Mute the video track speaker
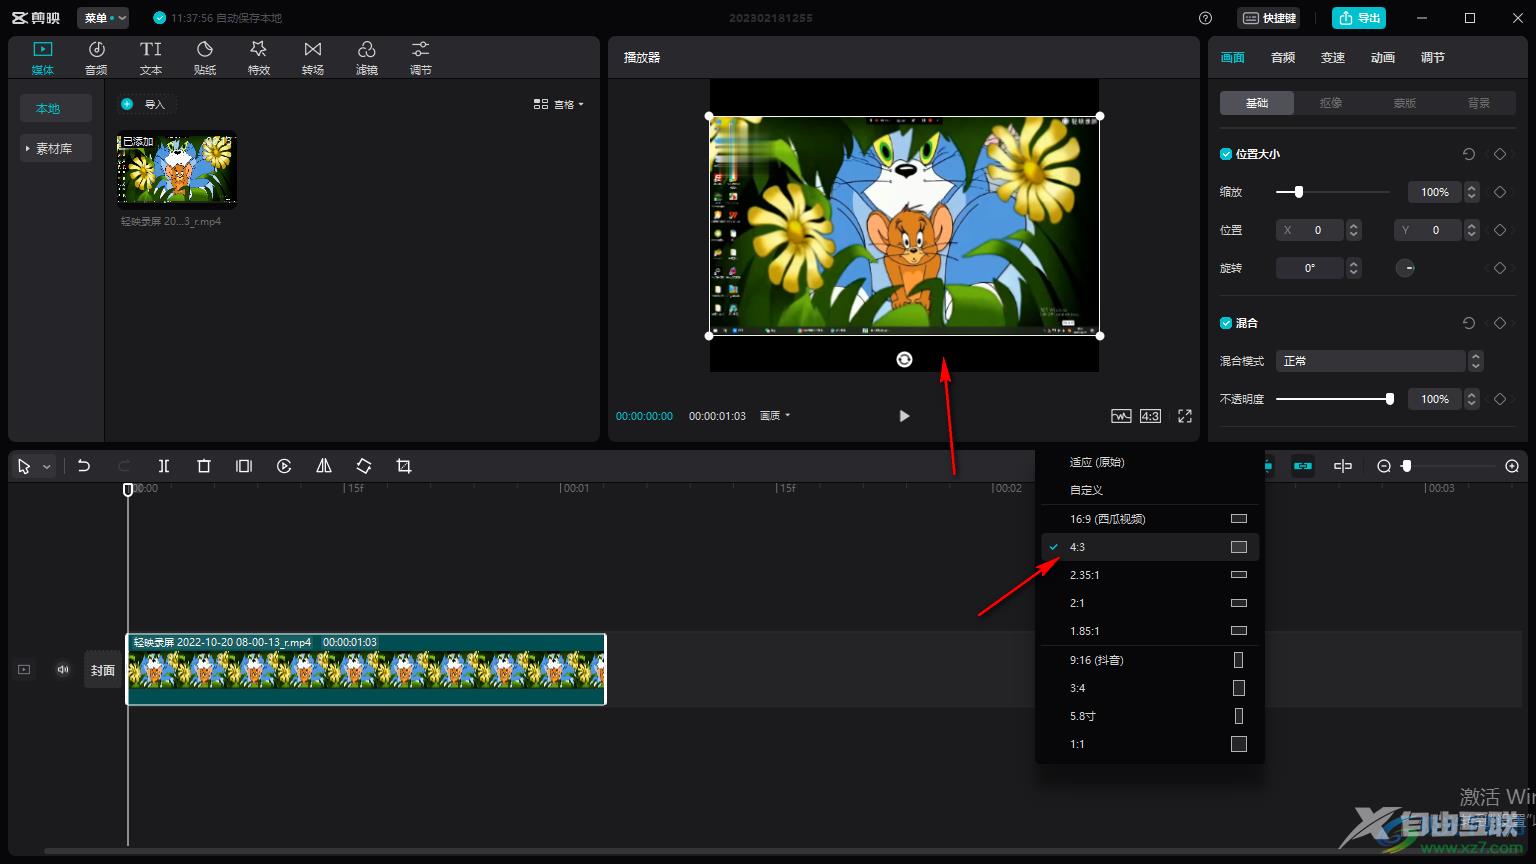 63,670
